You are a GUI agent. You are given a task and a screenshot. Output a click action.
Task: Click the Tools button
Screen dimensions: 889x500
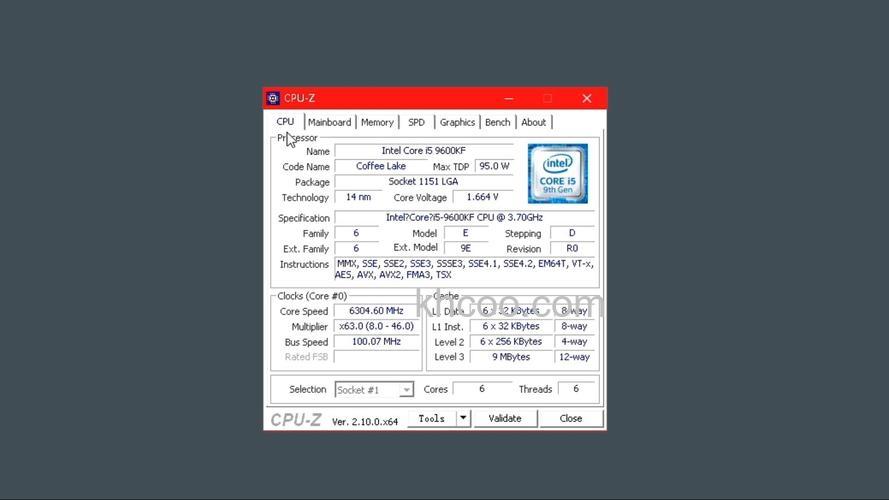tap(432, 419)
